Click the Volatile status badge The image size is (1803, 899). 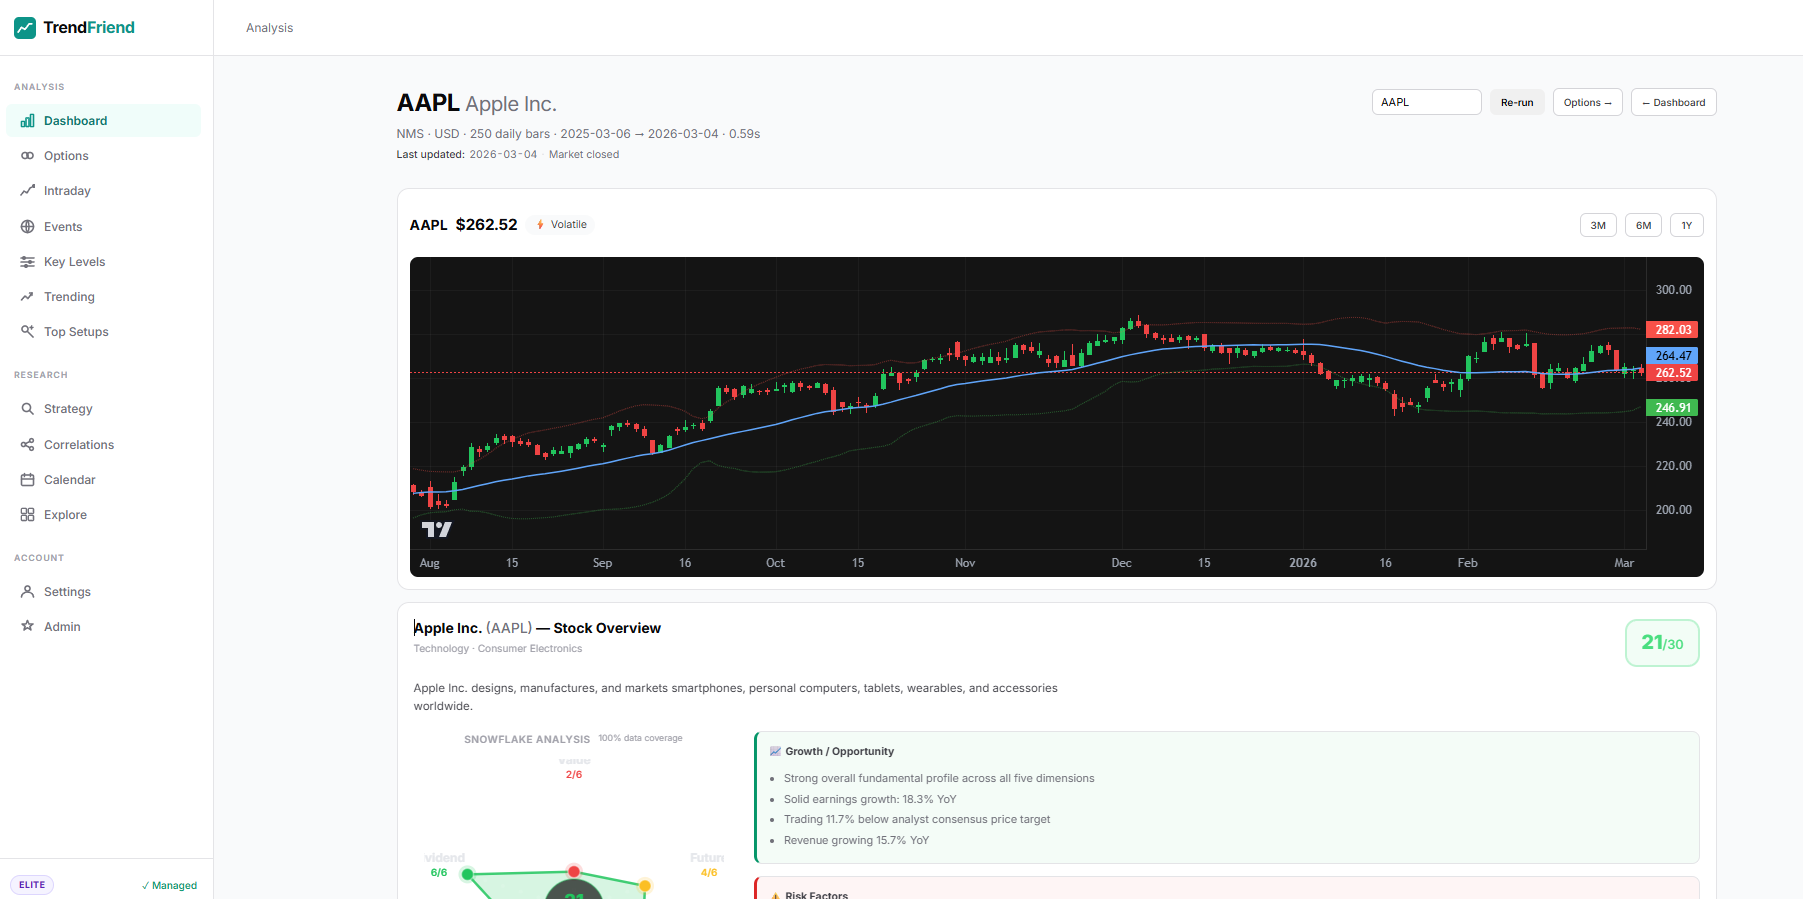tap(562, 225)
